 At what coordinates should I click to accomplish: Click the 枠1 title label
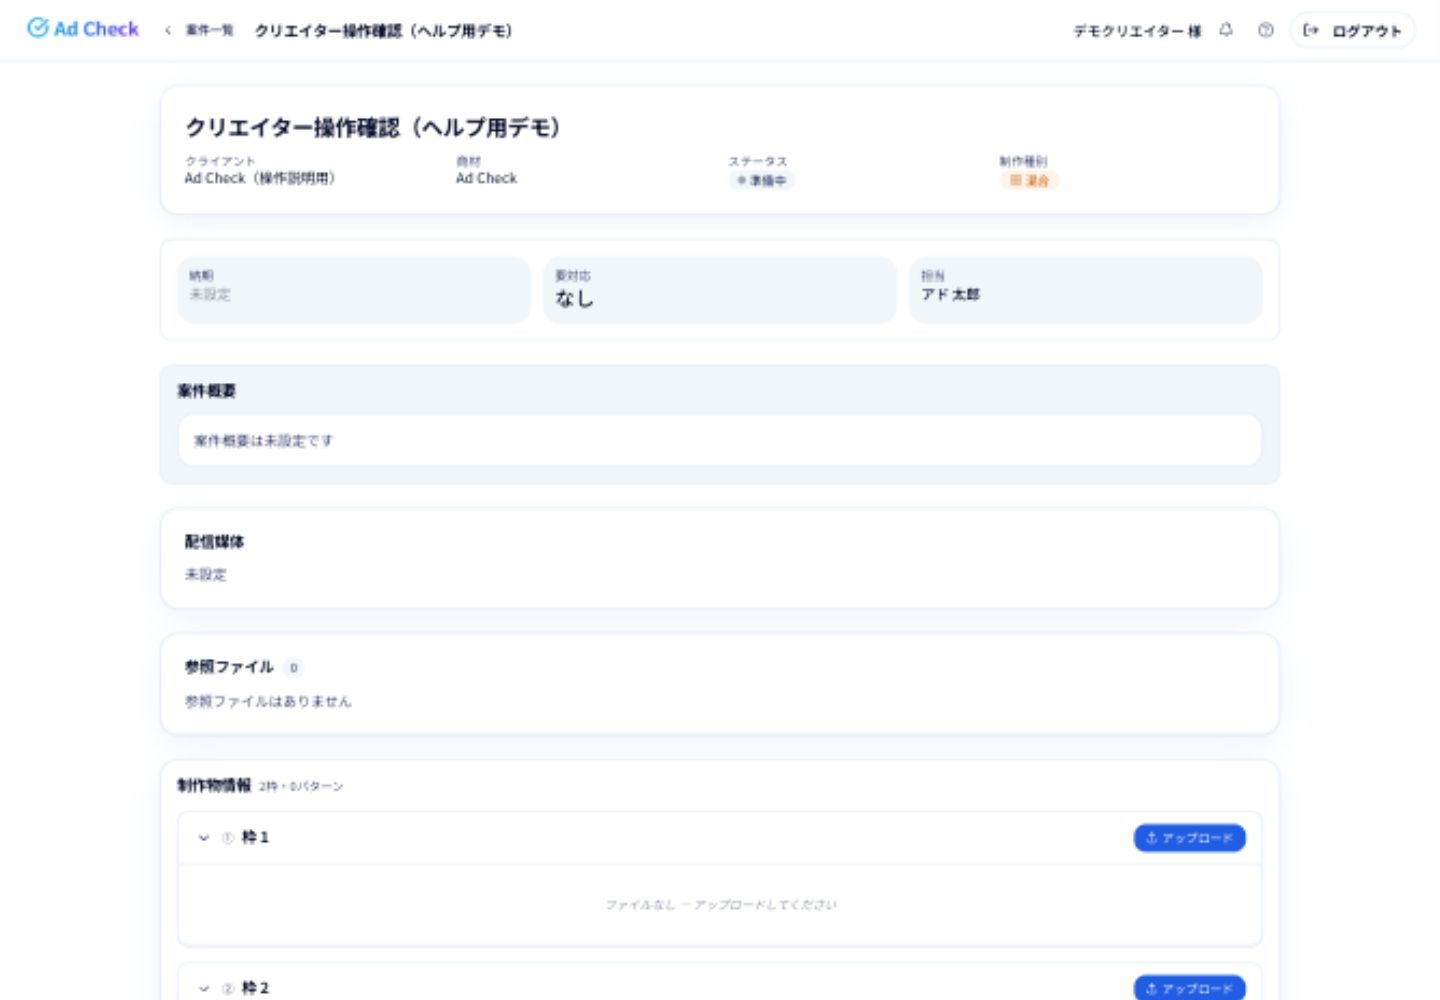pyautogui.click(x=255, y=837)
